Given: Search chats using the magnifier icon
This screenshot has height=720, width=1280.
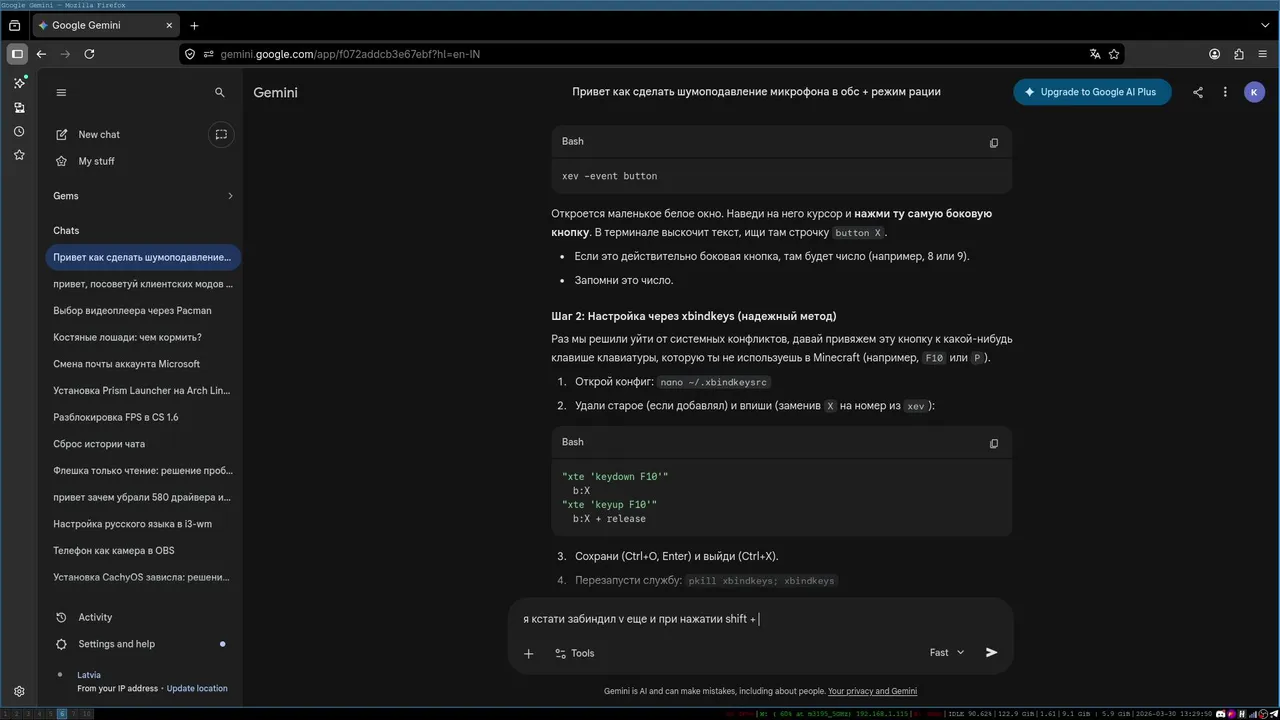Looking at the screenshot, I should [x=220, y=92].
